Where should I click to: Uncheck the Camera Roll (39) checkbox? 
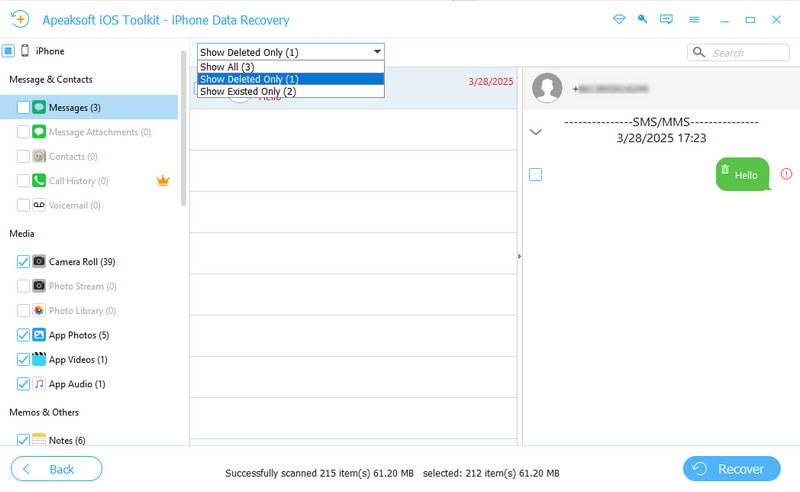(x=23, y=261)
